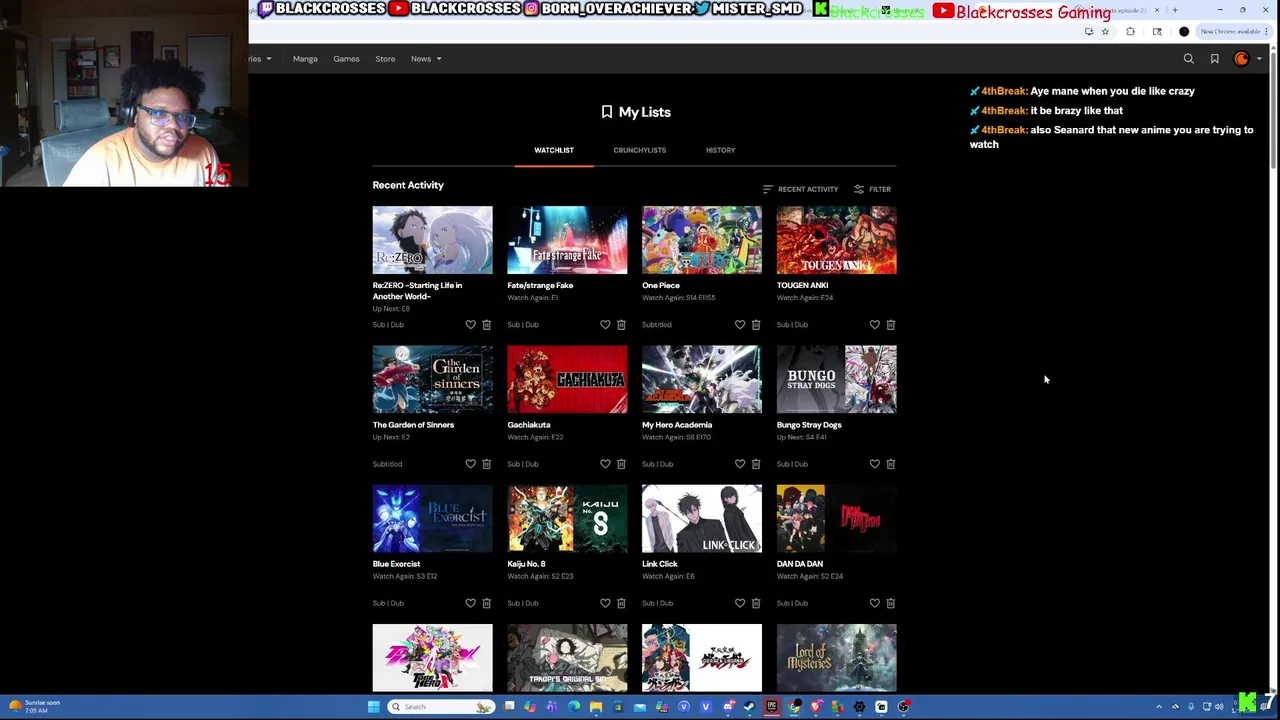This screenshot has width=1280, height=720.
Task: Open the Gachiakuta poster thumbnail
Action: (567, 379)
